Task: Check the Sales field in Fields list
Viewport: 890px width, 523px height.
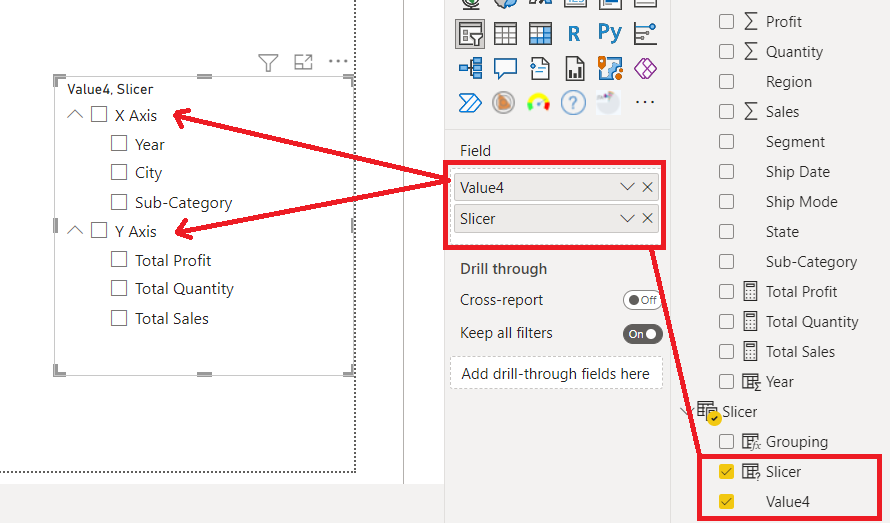Action: tap(727, 111)
